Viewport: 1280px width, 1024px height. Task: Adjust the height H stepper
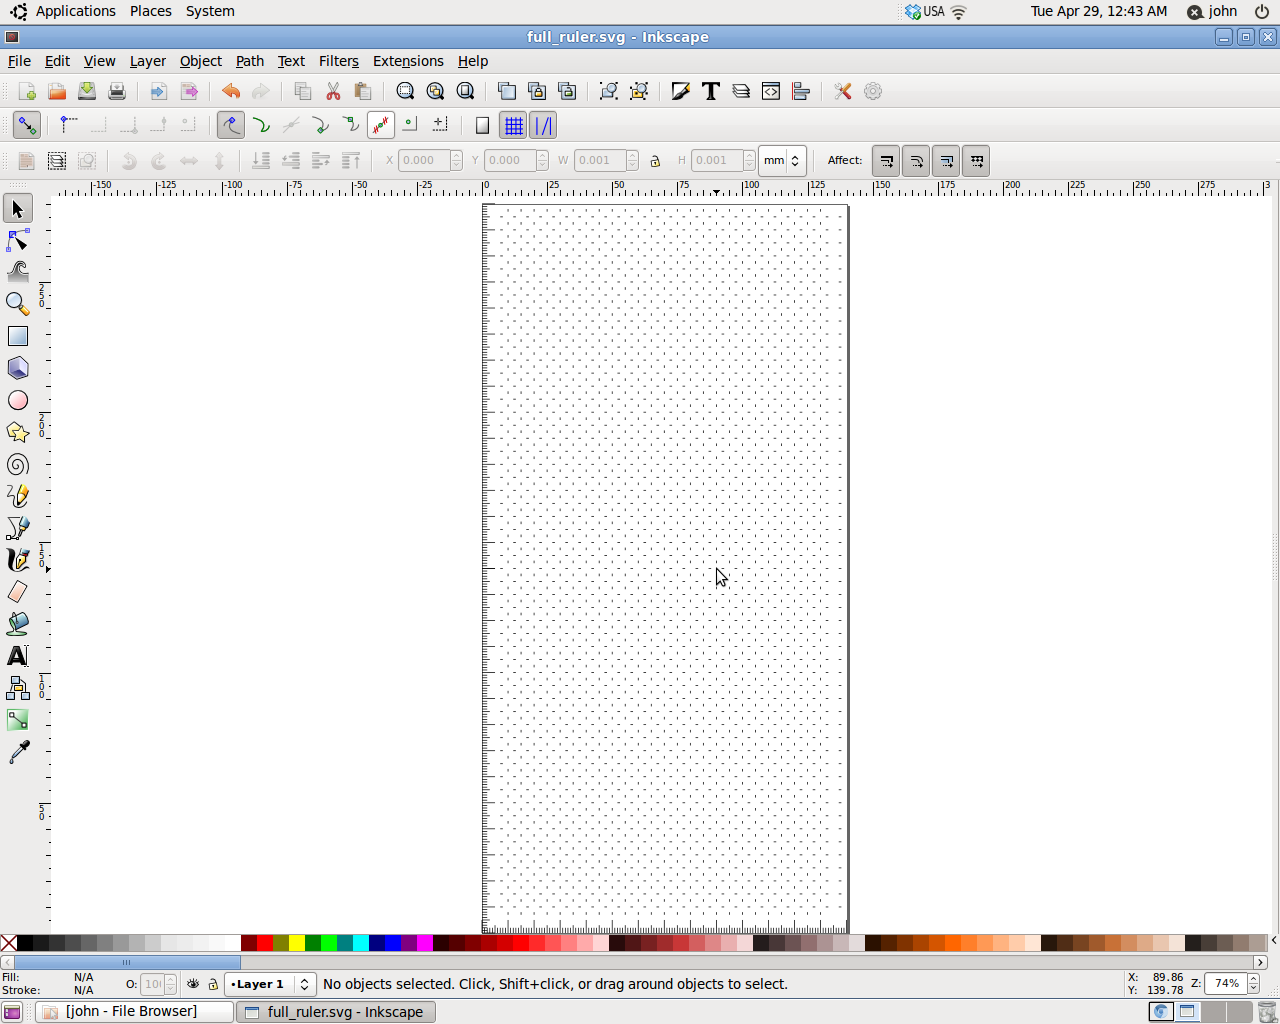(750, 161)
